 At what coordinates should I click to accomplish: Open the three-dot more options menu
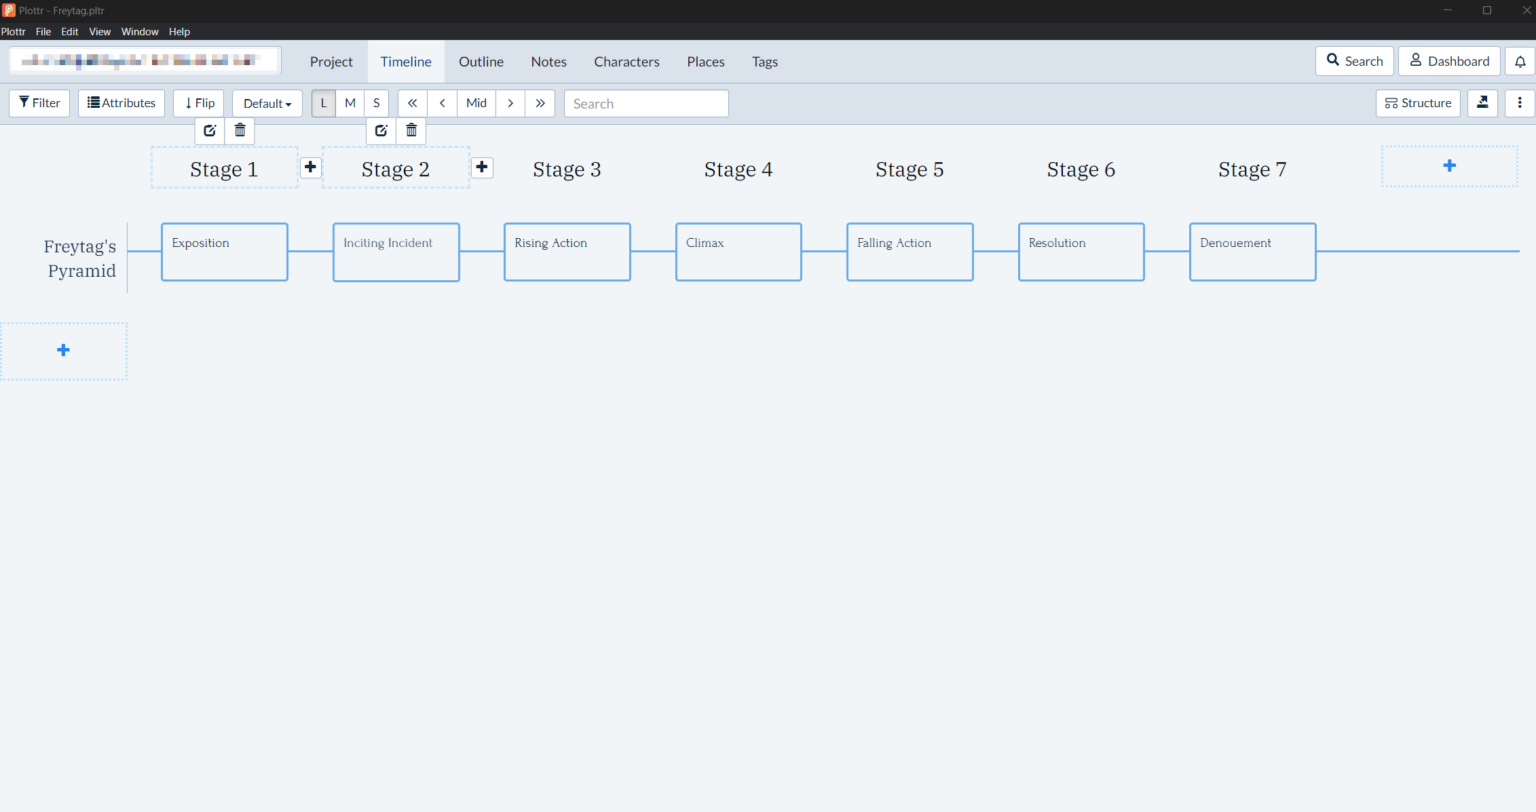(1519, 103)
